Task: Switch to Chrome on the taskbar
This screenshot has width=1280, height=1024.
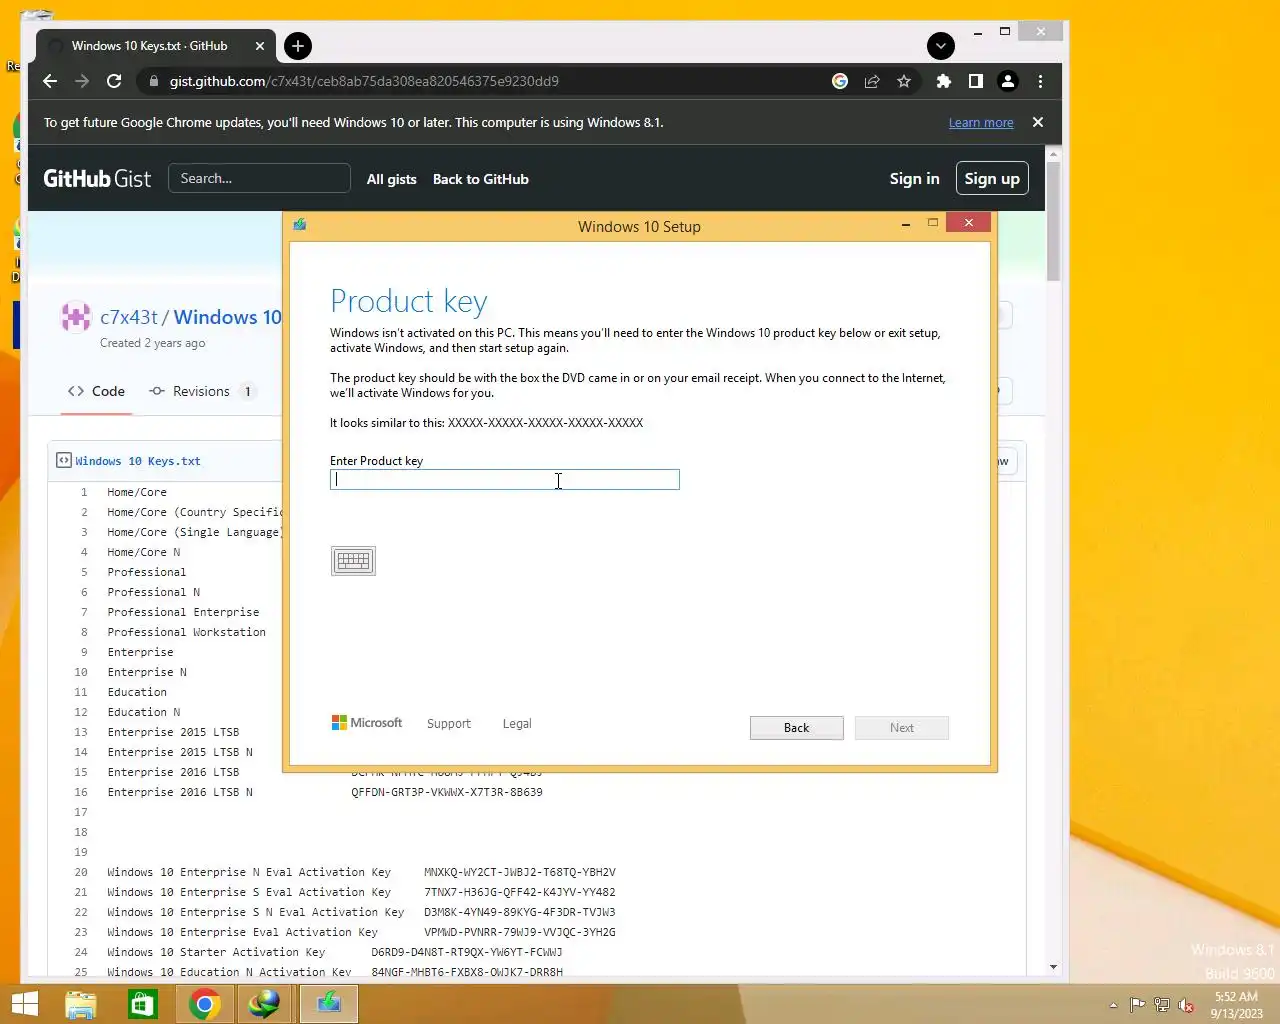Action: point(205,1004)
